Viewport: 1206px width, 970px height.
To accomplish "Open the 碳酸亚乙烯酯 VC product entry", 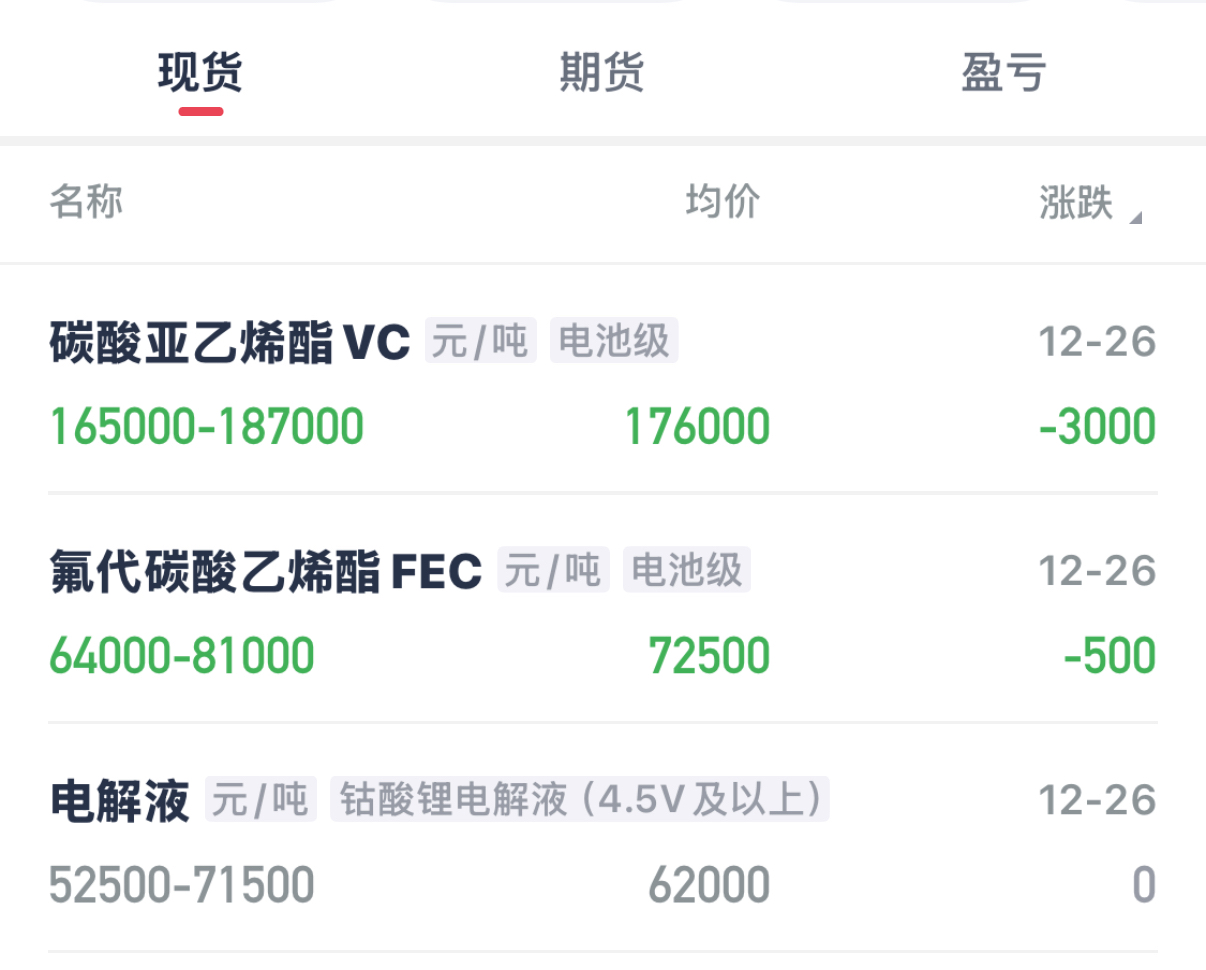I will click(229, 343).
